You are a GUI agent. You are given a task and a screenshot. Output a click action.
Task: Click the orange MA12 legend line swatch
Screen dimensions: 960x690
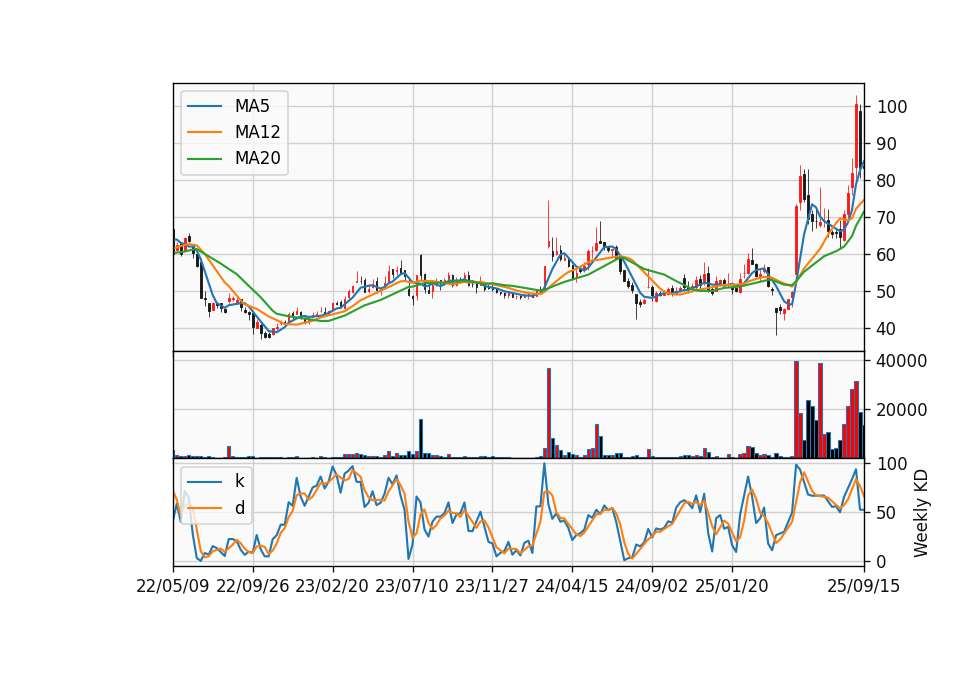(204, 132)
